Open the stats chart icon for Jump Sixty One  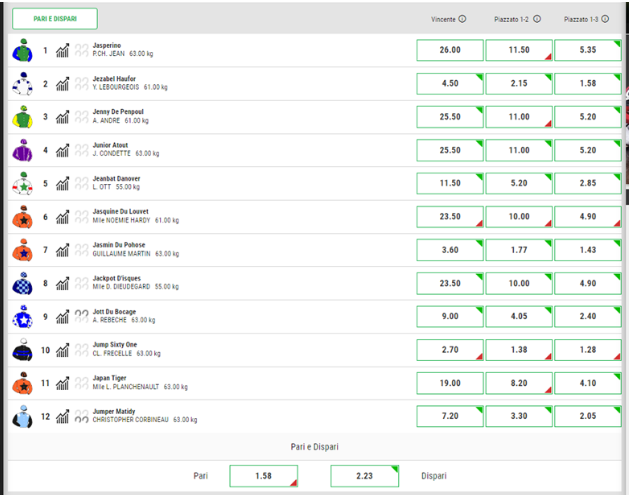click(63, 351)
